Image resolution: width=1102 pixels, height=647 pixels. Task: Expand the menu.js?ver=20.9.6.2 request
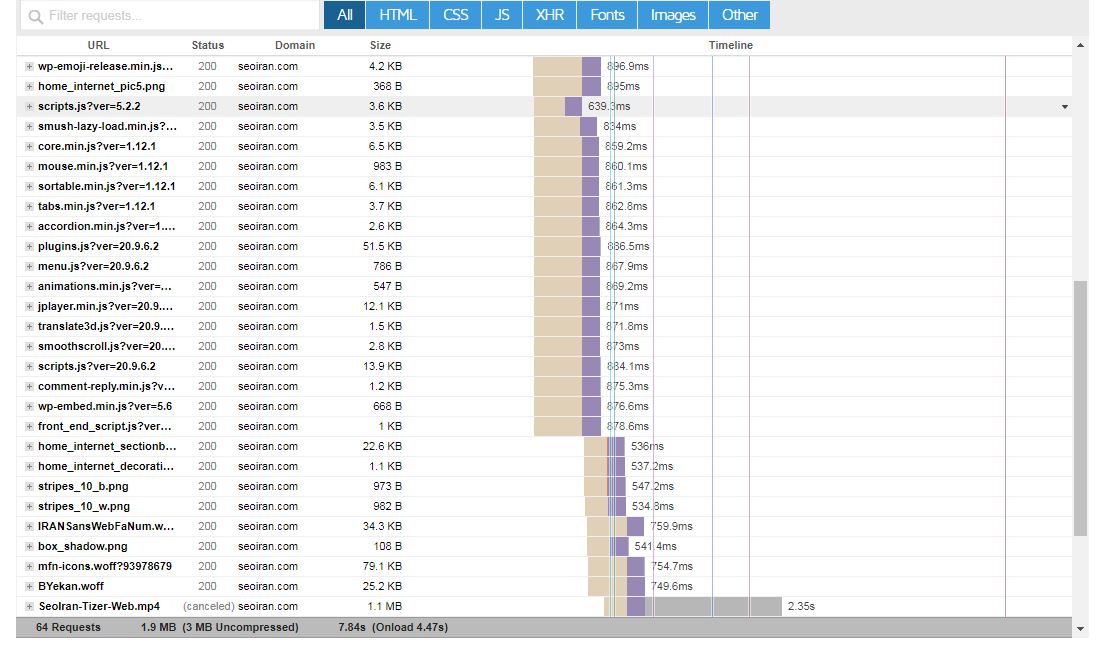coord(30,267)
